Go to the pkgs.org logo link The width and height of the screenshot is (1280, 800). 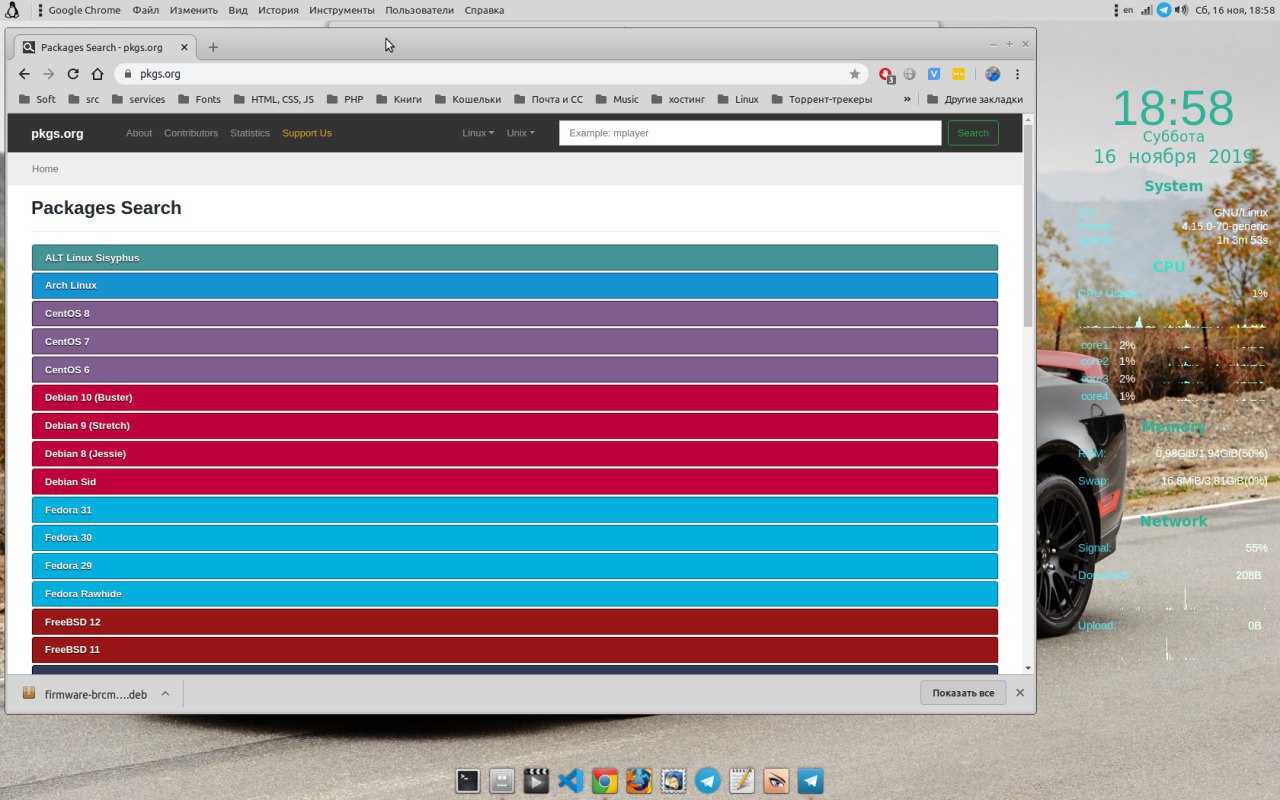tap(57, 133)
